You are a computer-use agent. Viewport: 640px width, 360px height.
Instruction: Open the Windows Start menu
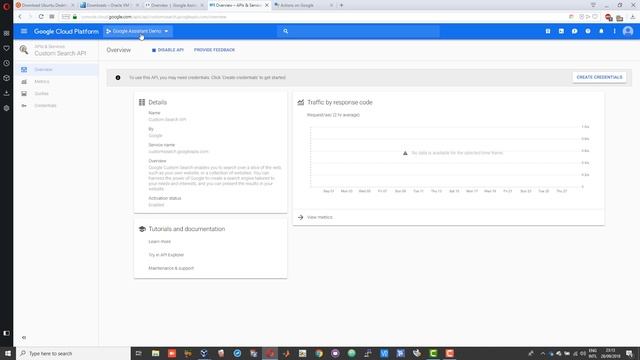8,353
